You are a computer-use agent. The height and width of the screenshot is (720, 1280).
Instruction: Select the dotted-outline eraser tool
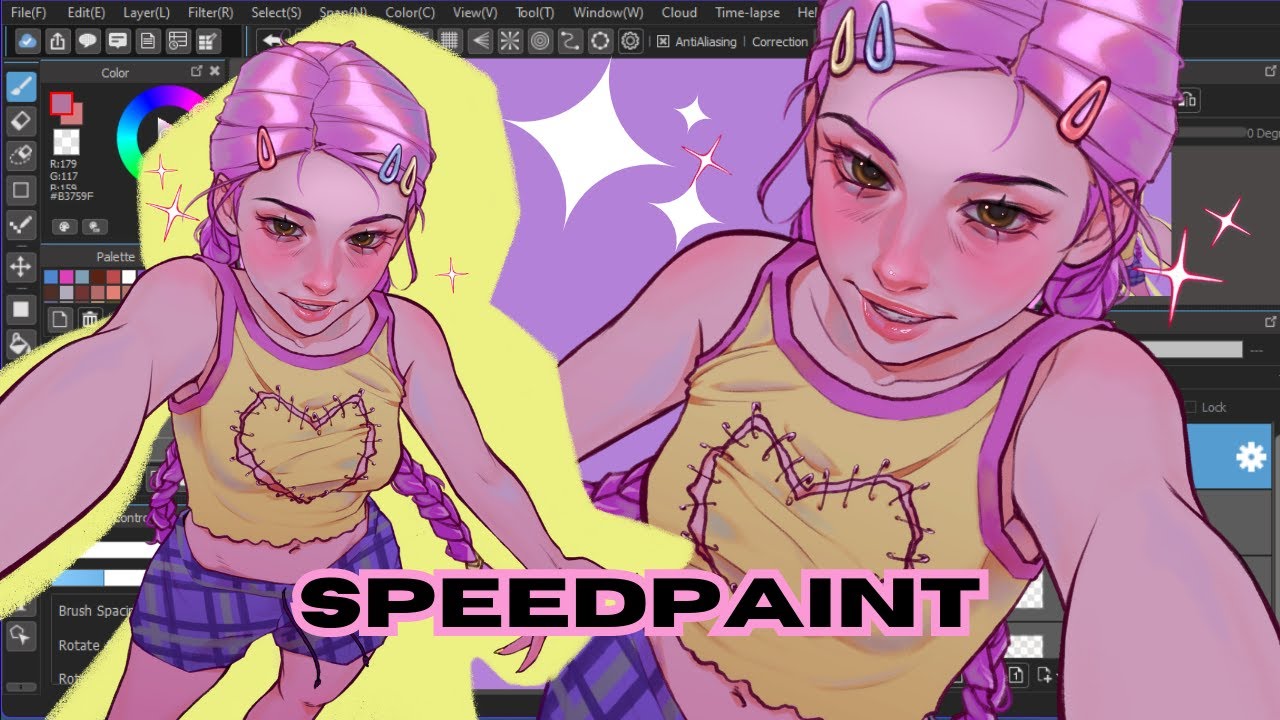pyautogui.click(x=21, y=155)
